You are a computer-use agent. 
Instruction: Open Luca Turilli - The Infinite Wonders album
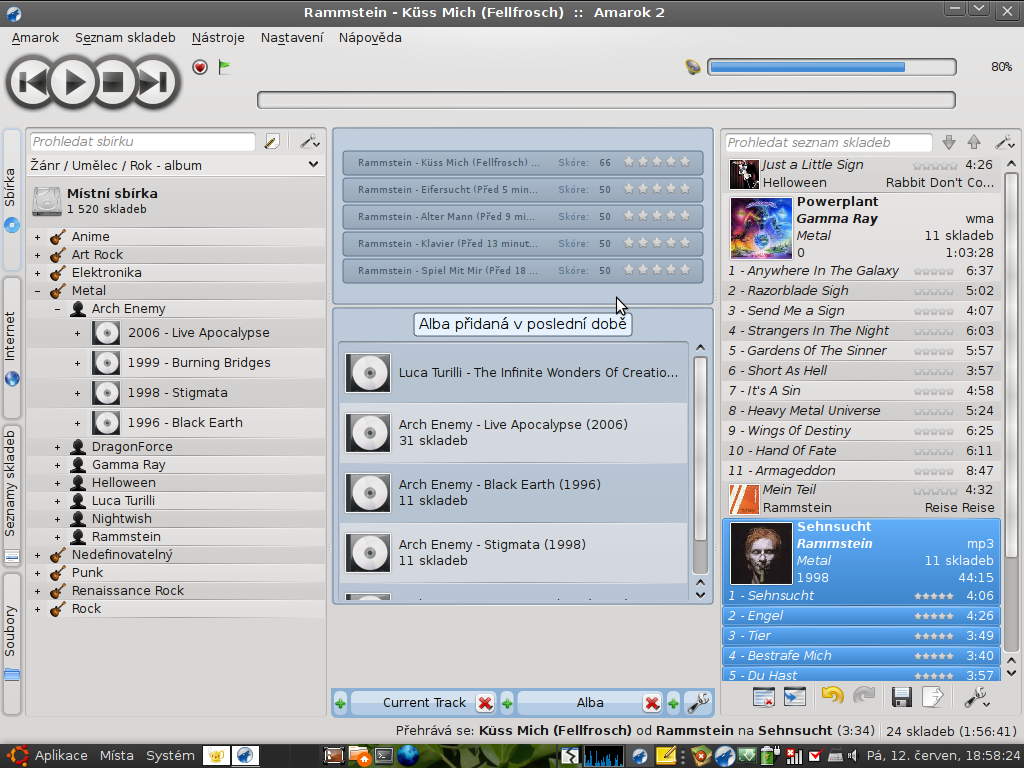pyautogui.click(x=513, y=373)
